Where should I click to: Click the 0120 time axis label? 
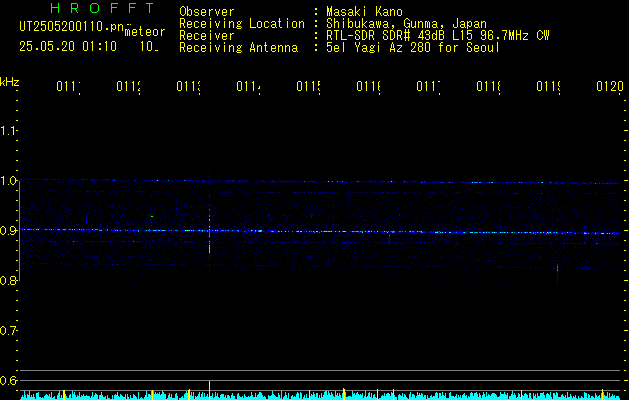point(610,86)
